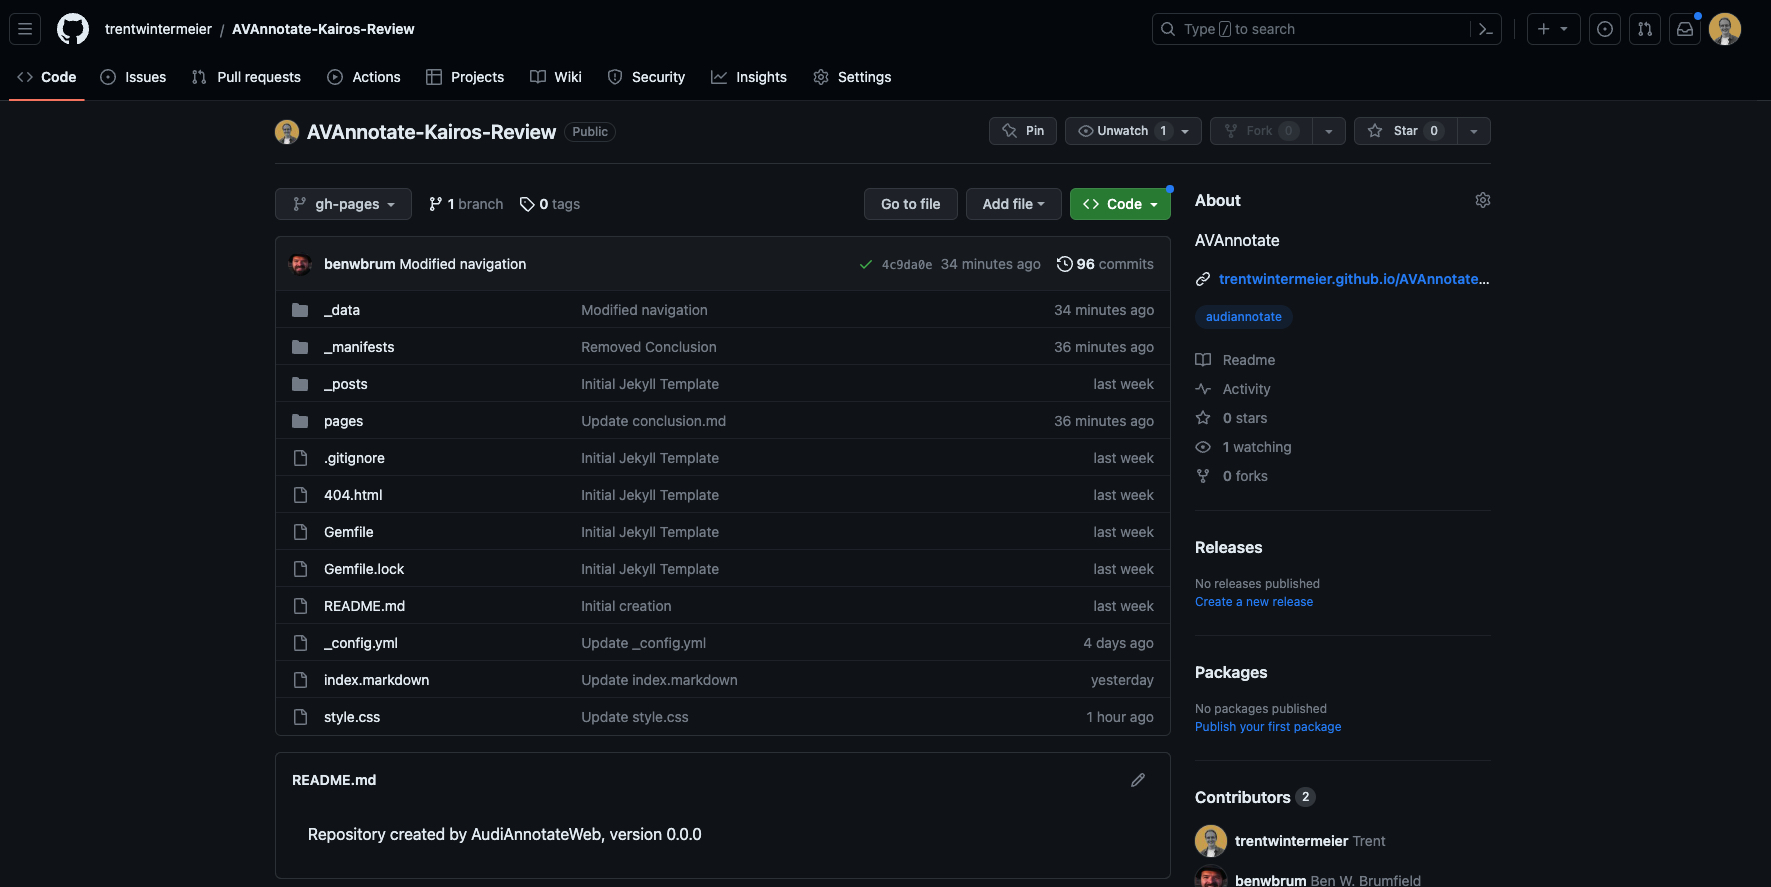Image resolution: width=1771 pixels, height=887 pixels.
Task: View the 1 branch link
Action: (x=466, y=204)
